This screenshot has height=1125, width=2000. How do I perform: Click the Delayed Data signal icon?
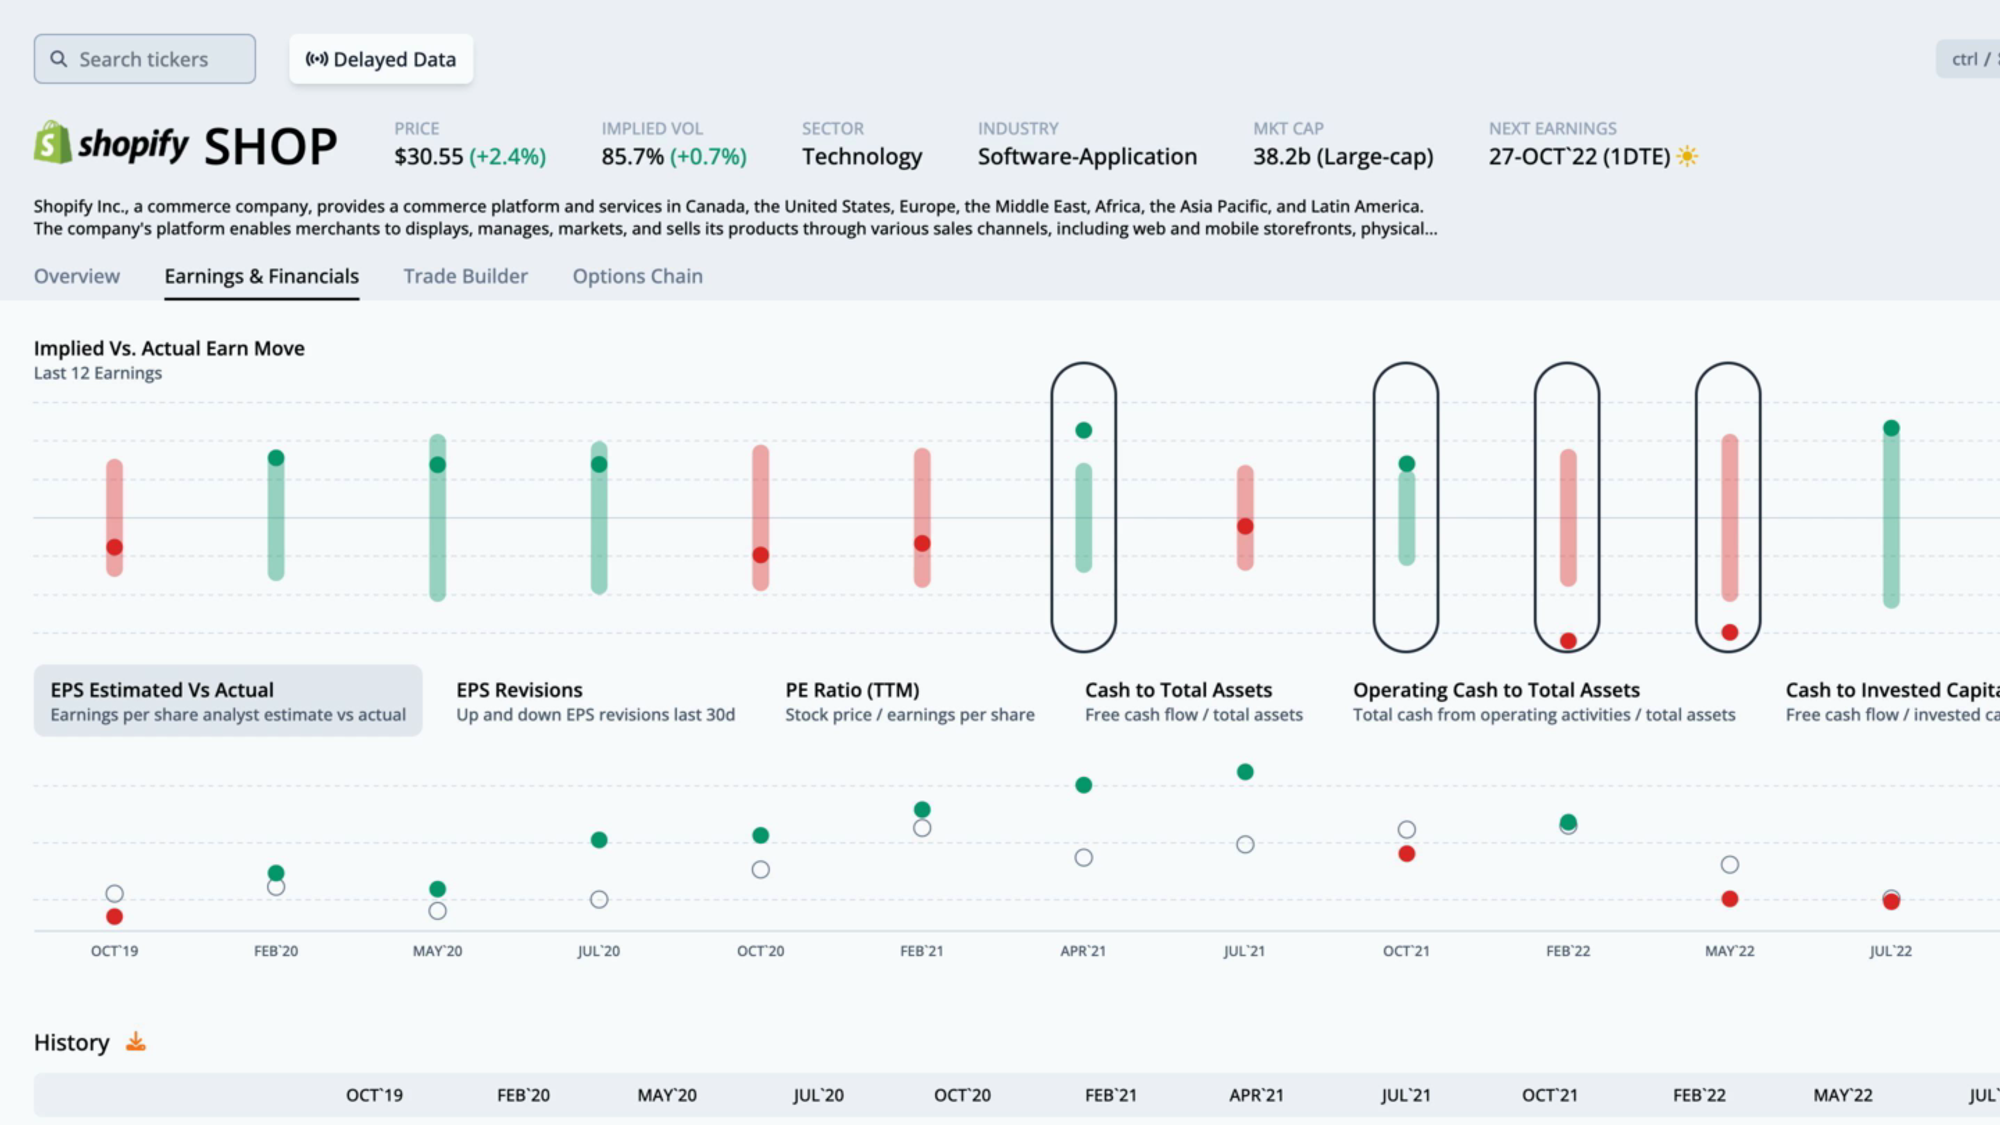pyautogui.click(x=316, y=59)
